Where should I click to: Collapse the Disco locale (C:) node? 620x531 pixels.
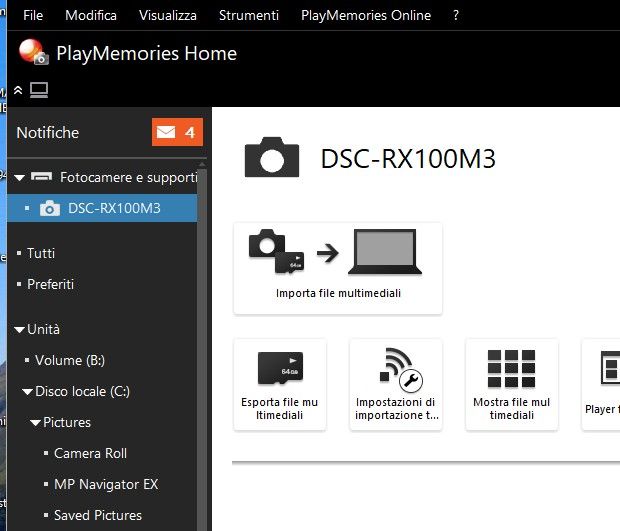[x=27, y=392]
